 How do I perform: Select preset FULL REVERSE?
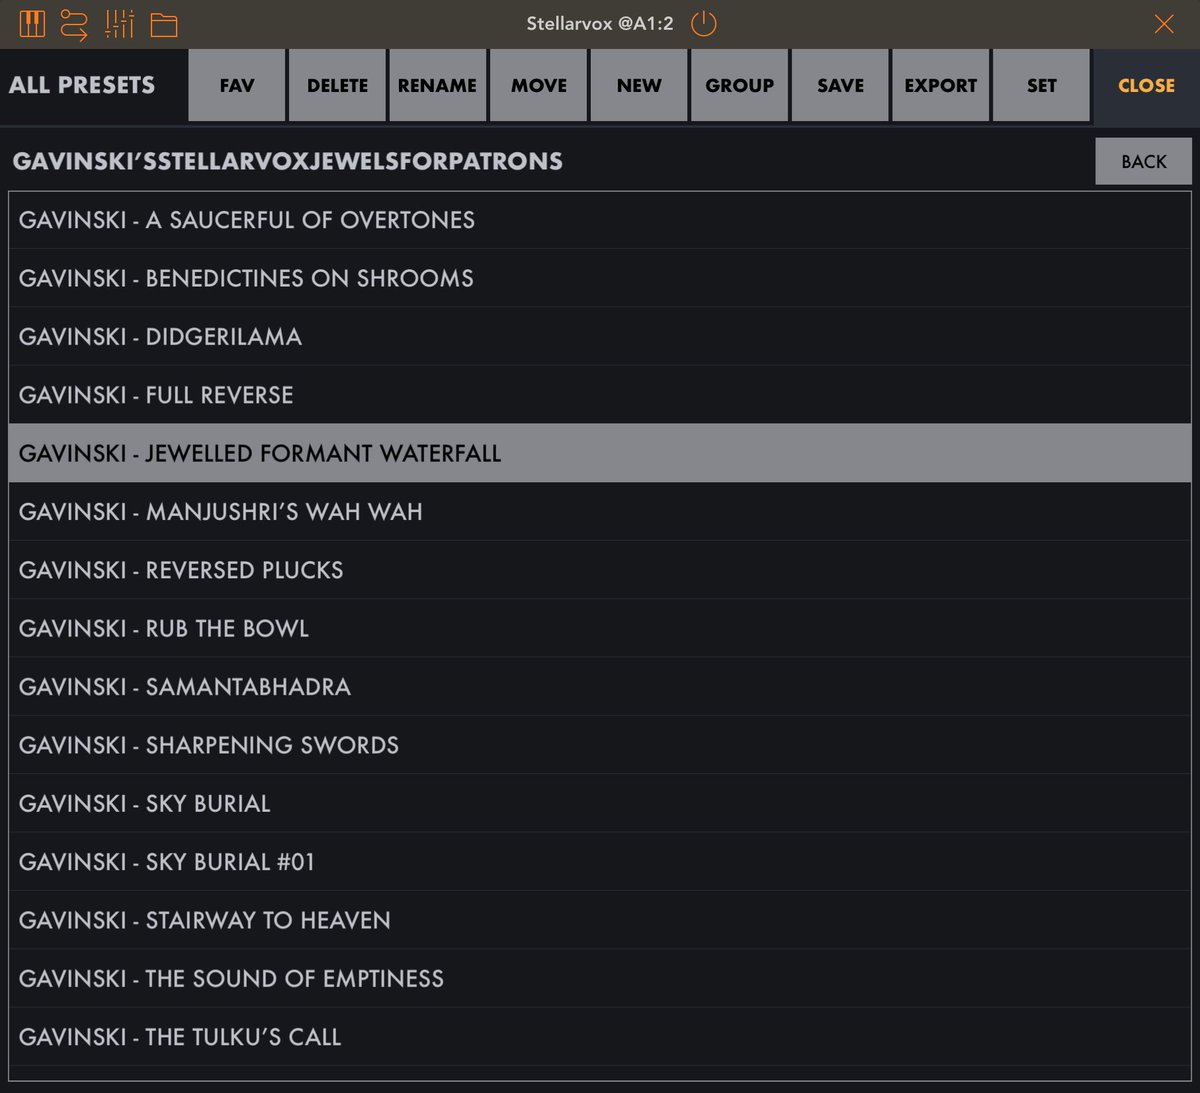click(600, 395)
